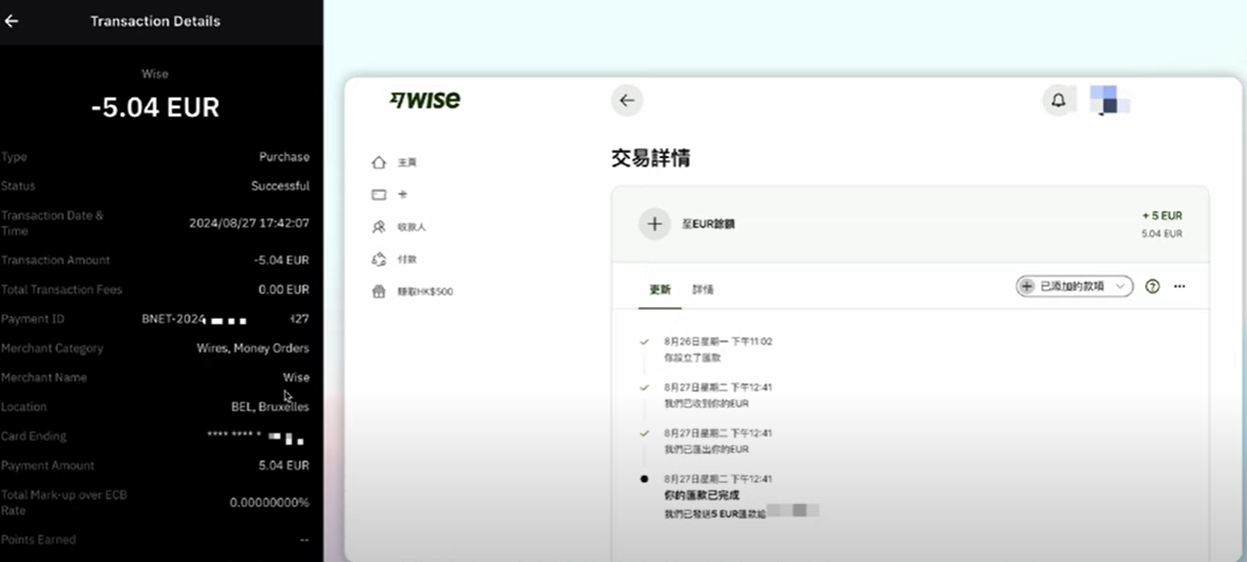Open the Wise profile avatar
Viewport: 1247px width, 562px height.
pos(1110,100)
